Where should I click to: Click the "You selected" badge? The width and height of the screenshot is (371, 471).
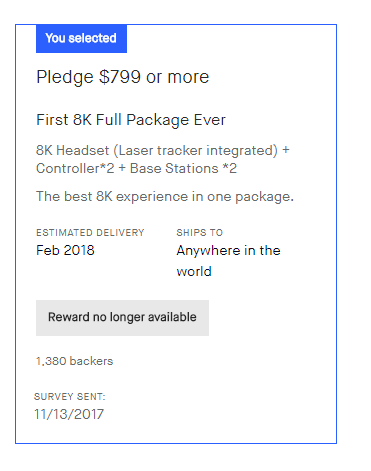[81, 38]
